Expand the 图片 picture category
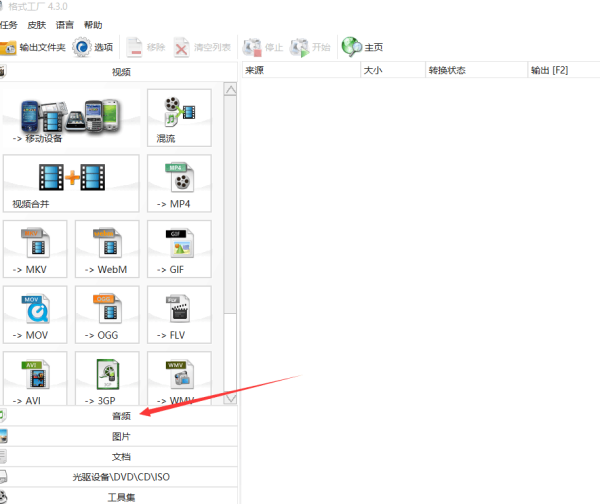Screen dimensions: 600x504 point(120,436)
